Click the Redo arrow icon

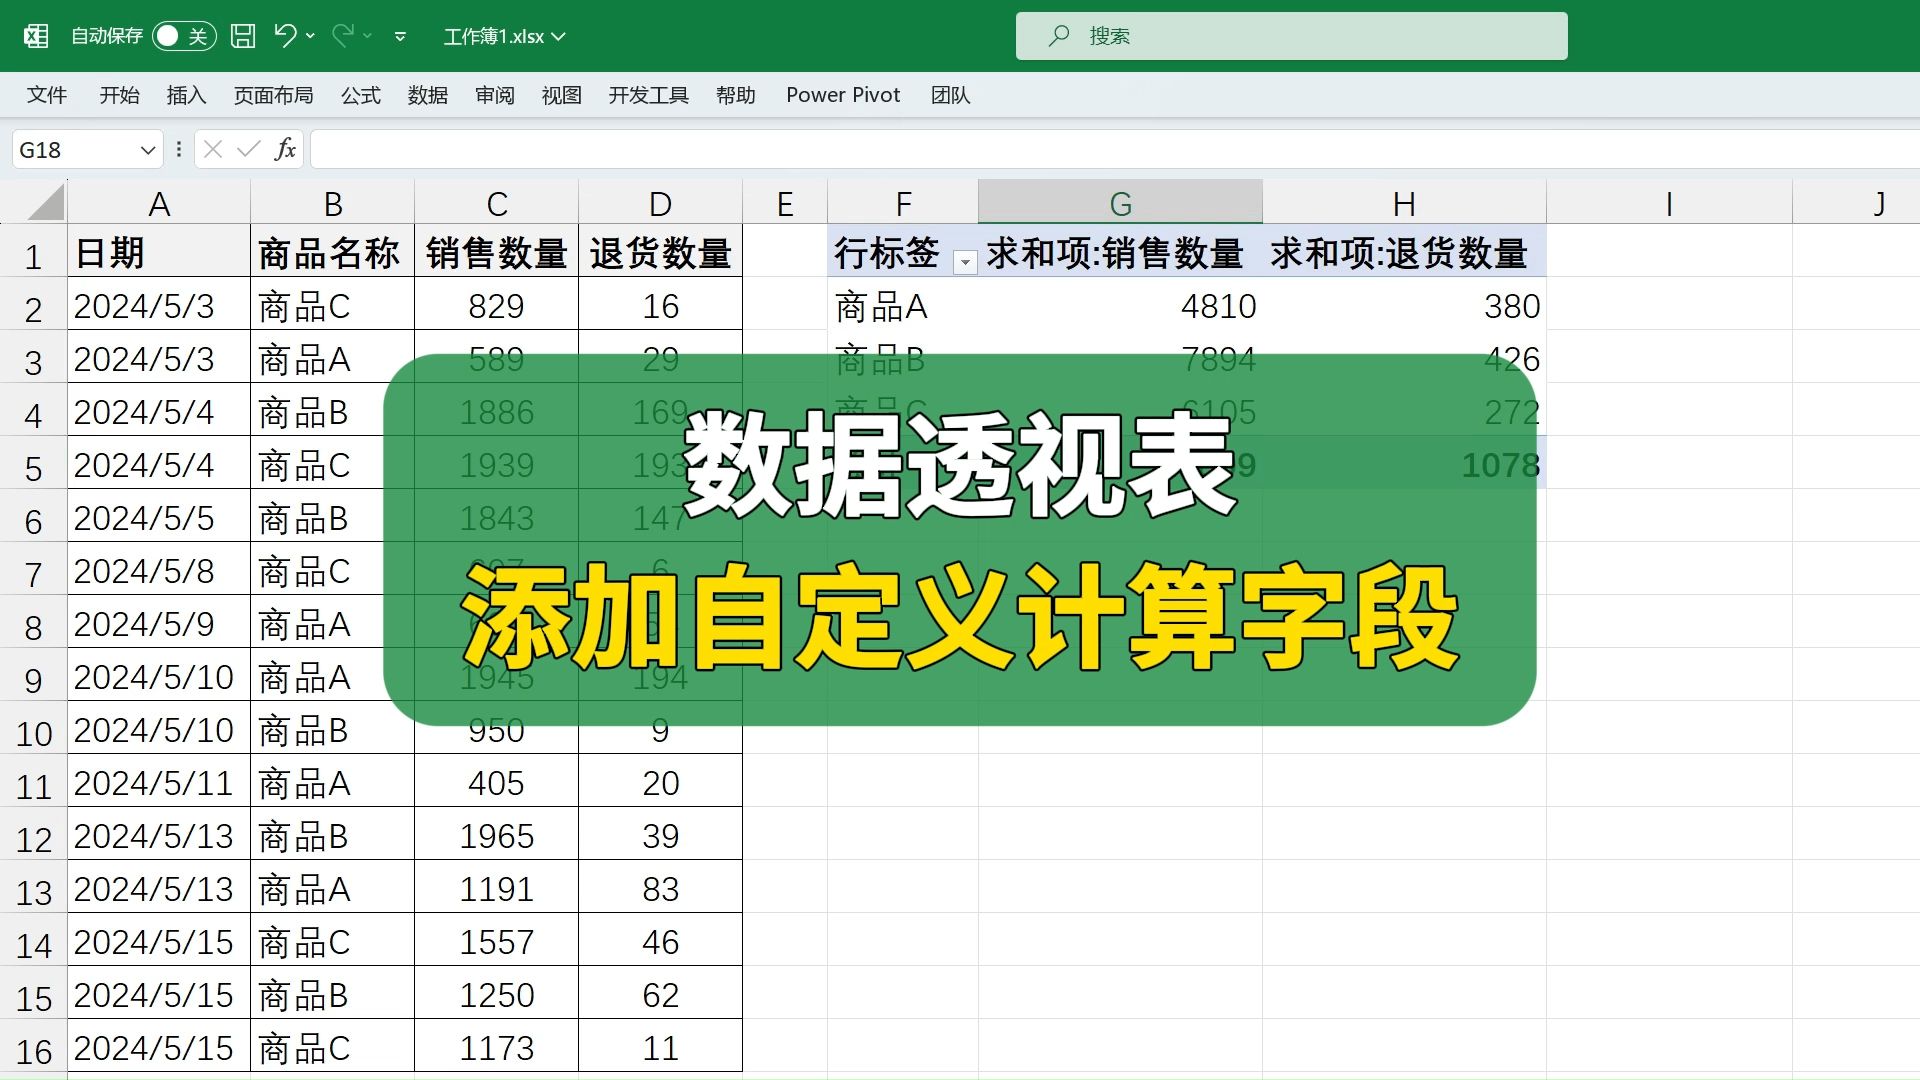click(343, 36)
